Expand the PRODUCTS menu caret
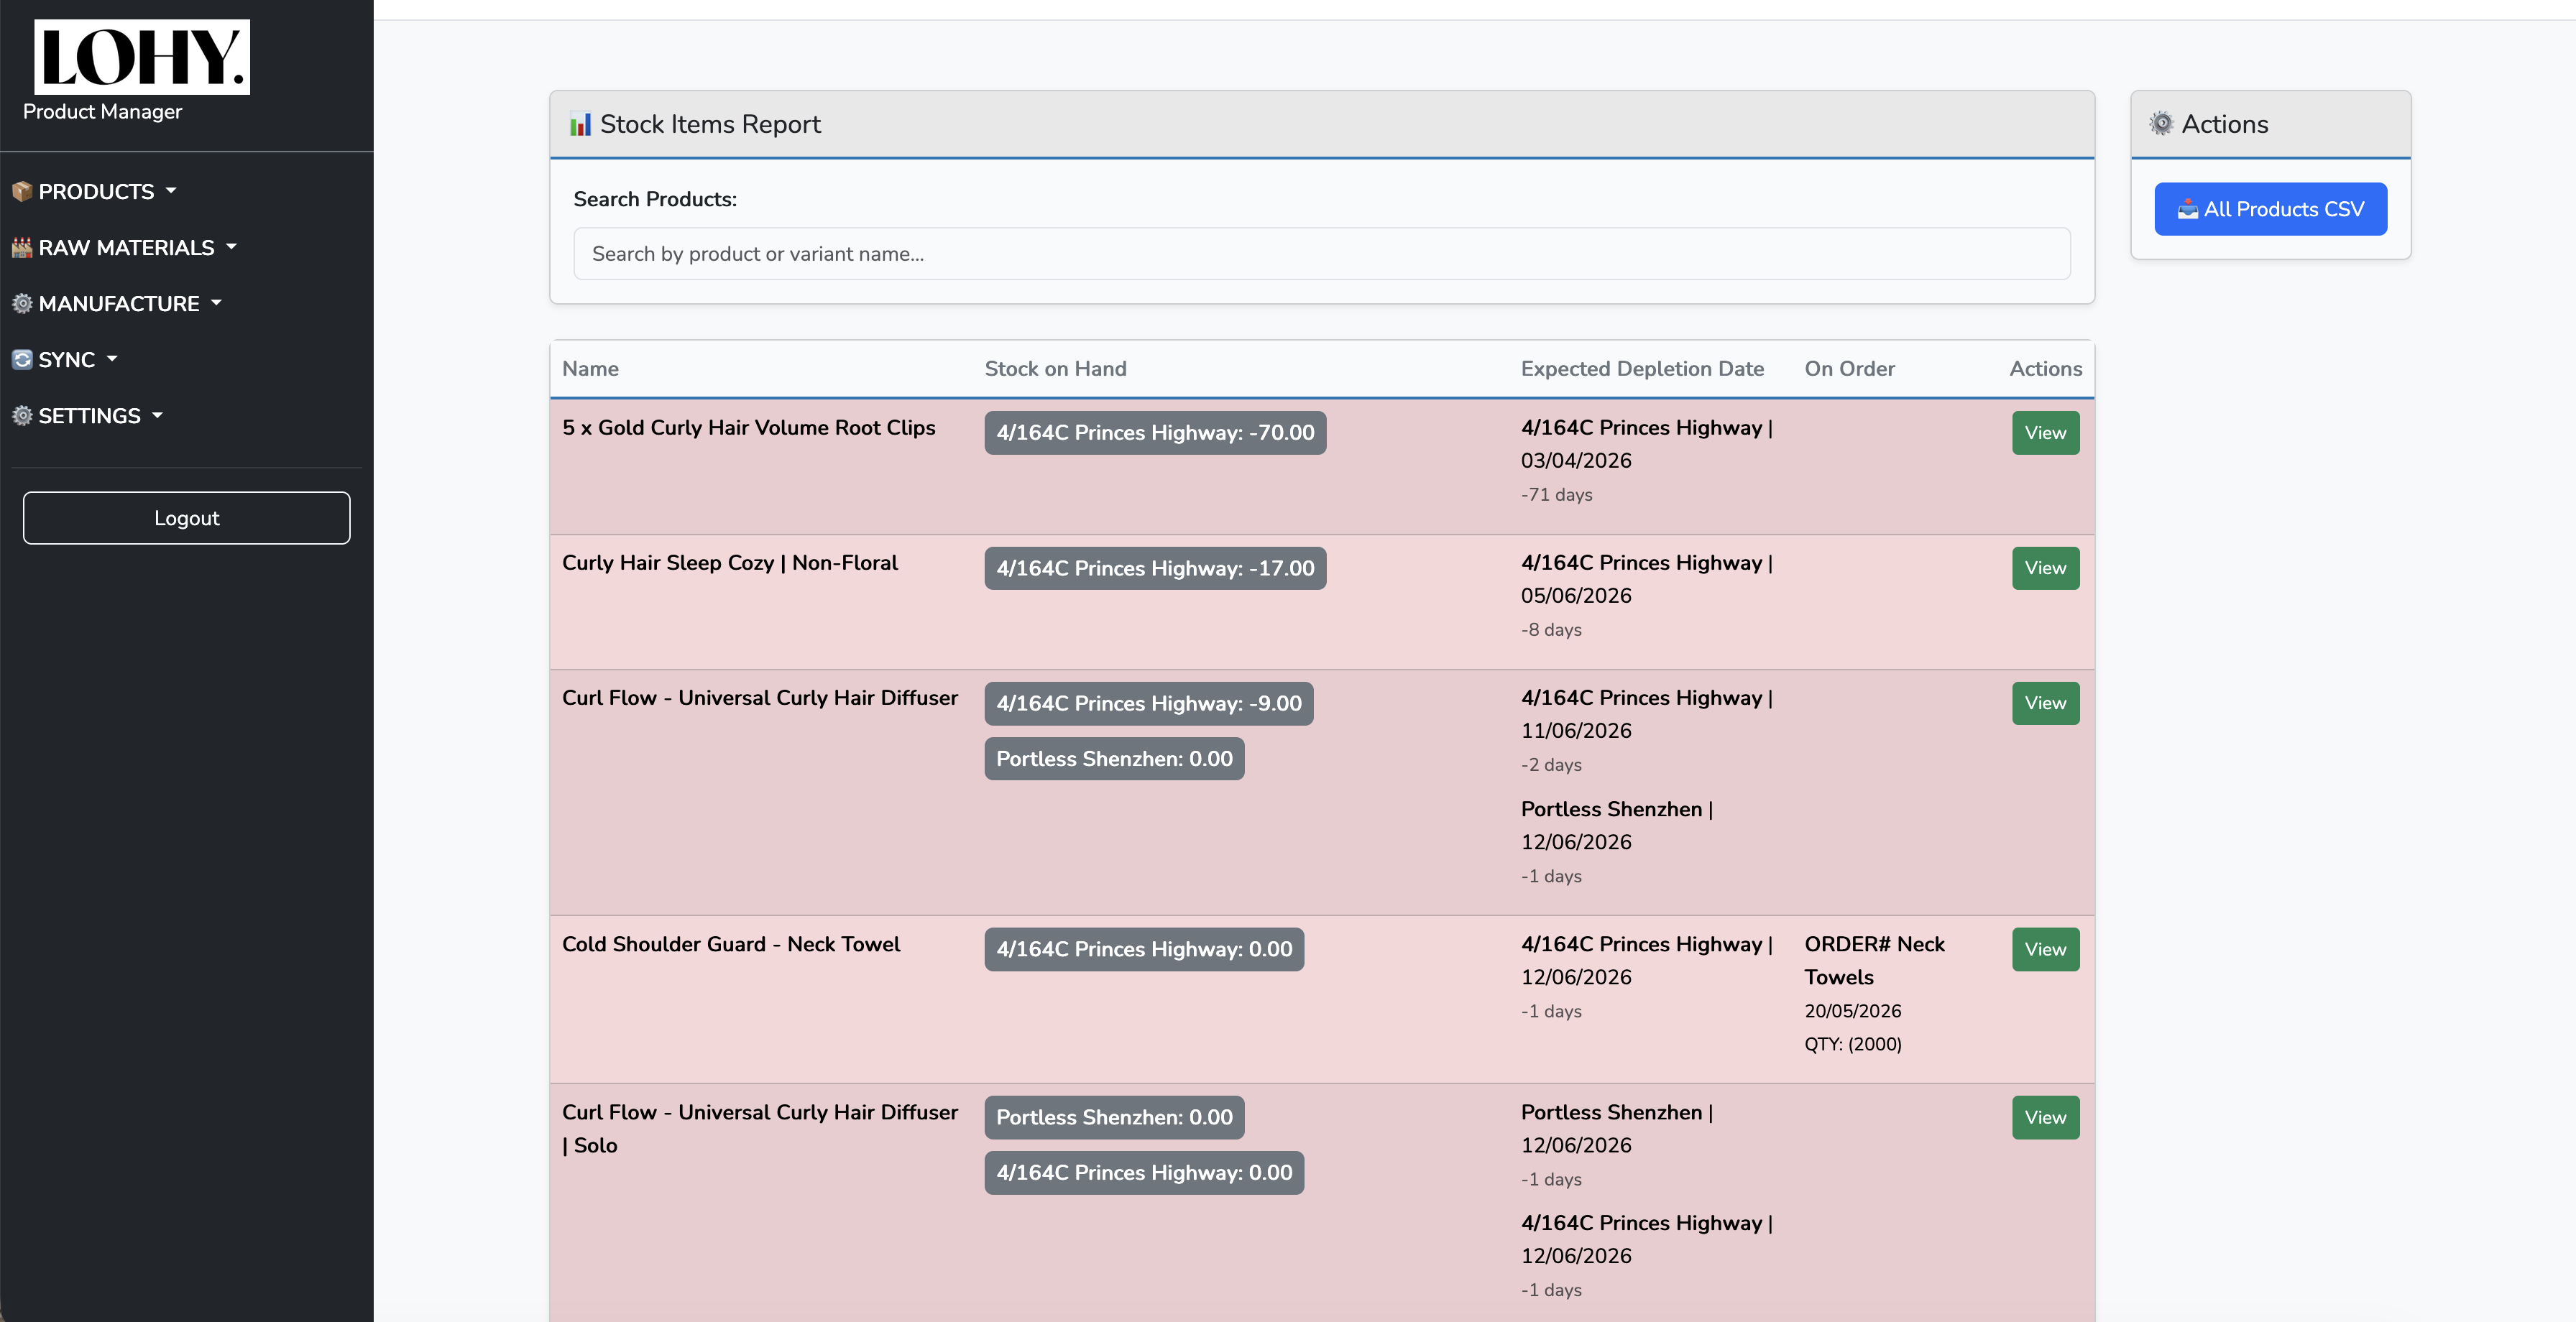 pos(171,190)
